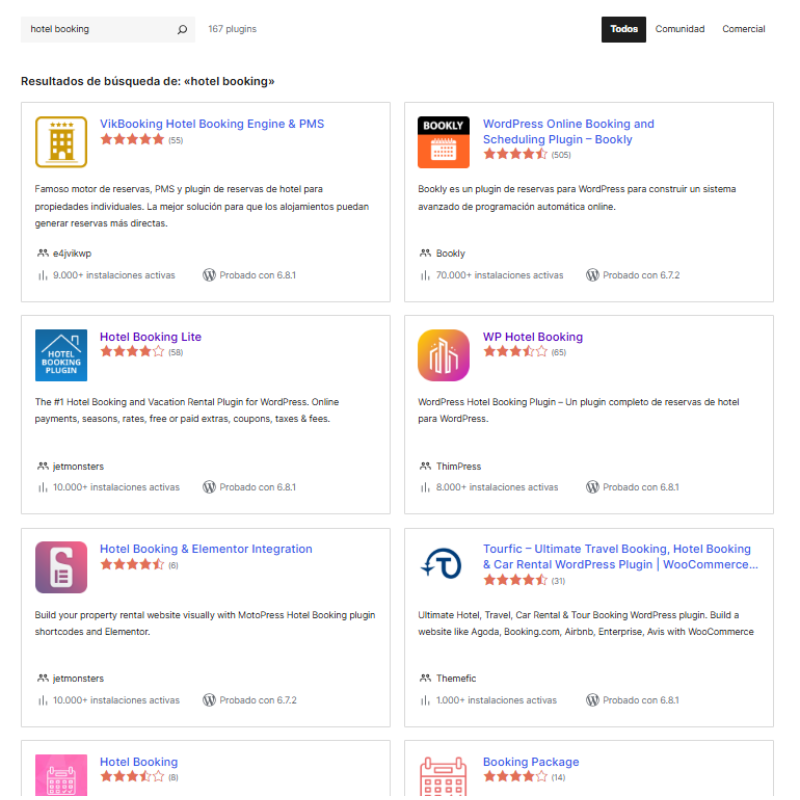
Task: Click WordPress logo in Elementor Integration card
Action: click(209, 700)
